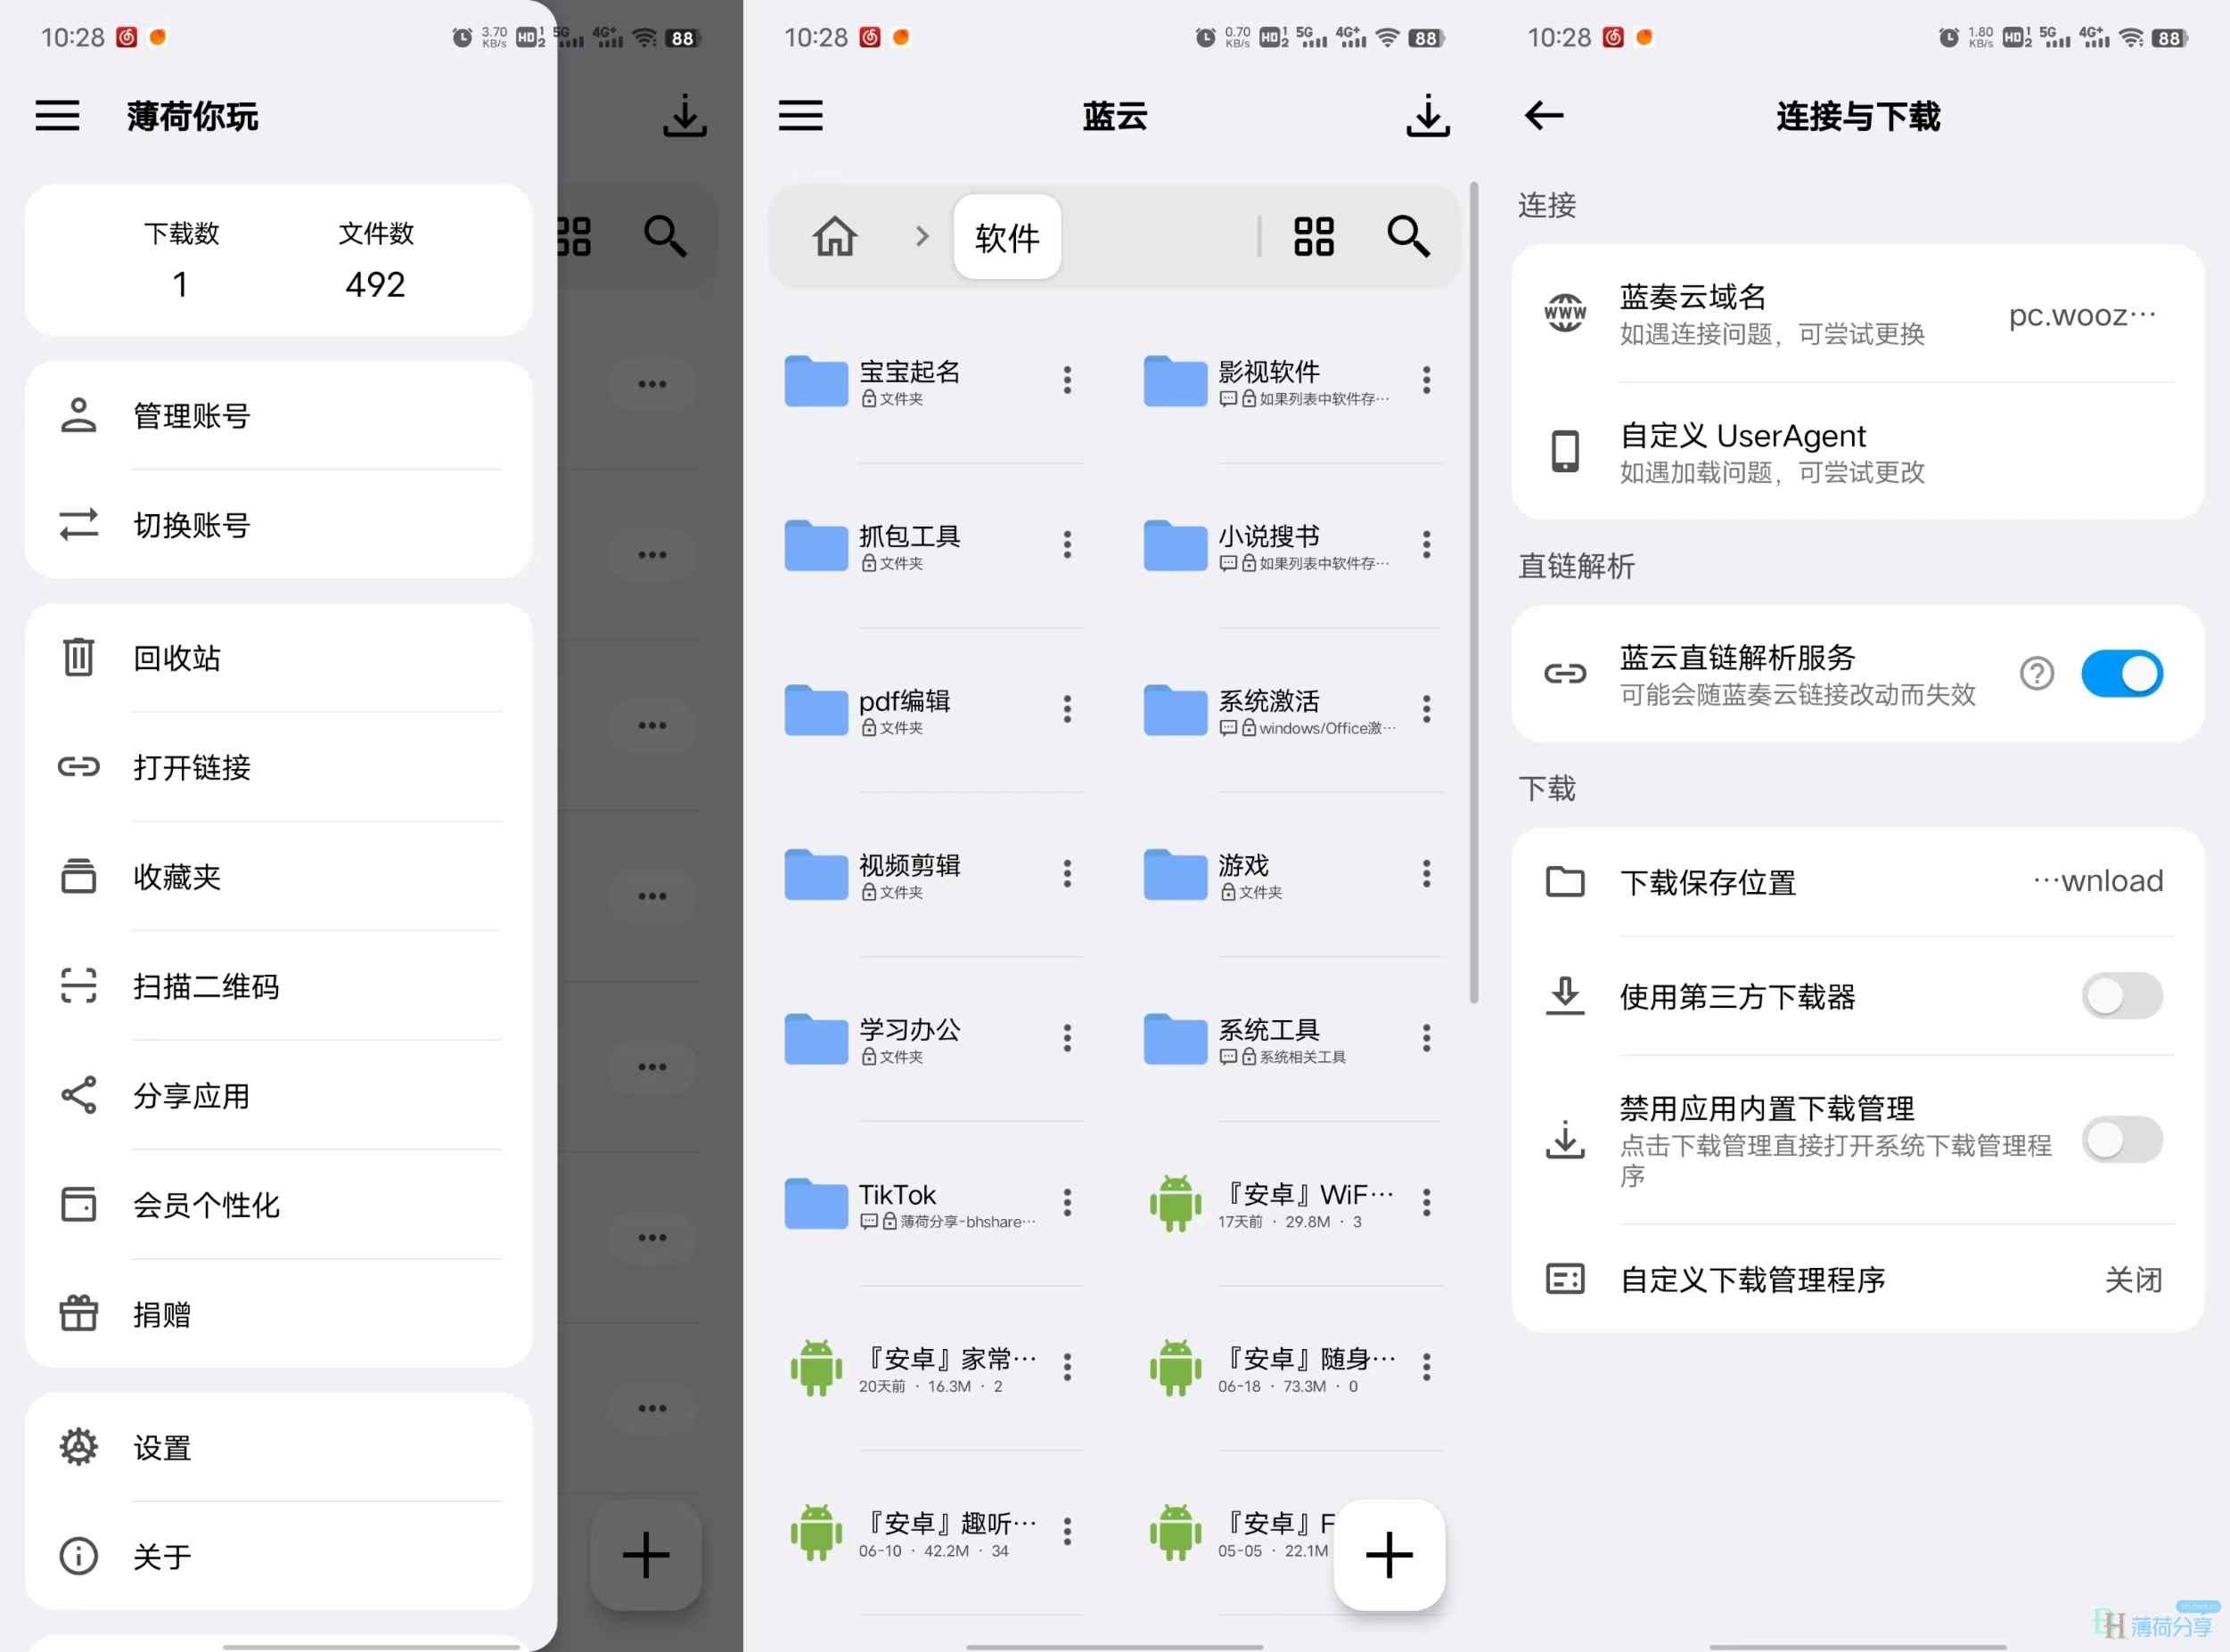Open more options for 小说搜书

pos(1426,544)
